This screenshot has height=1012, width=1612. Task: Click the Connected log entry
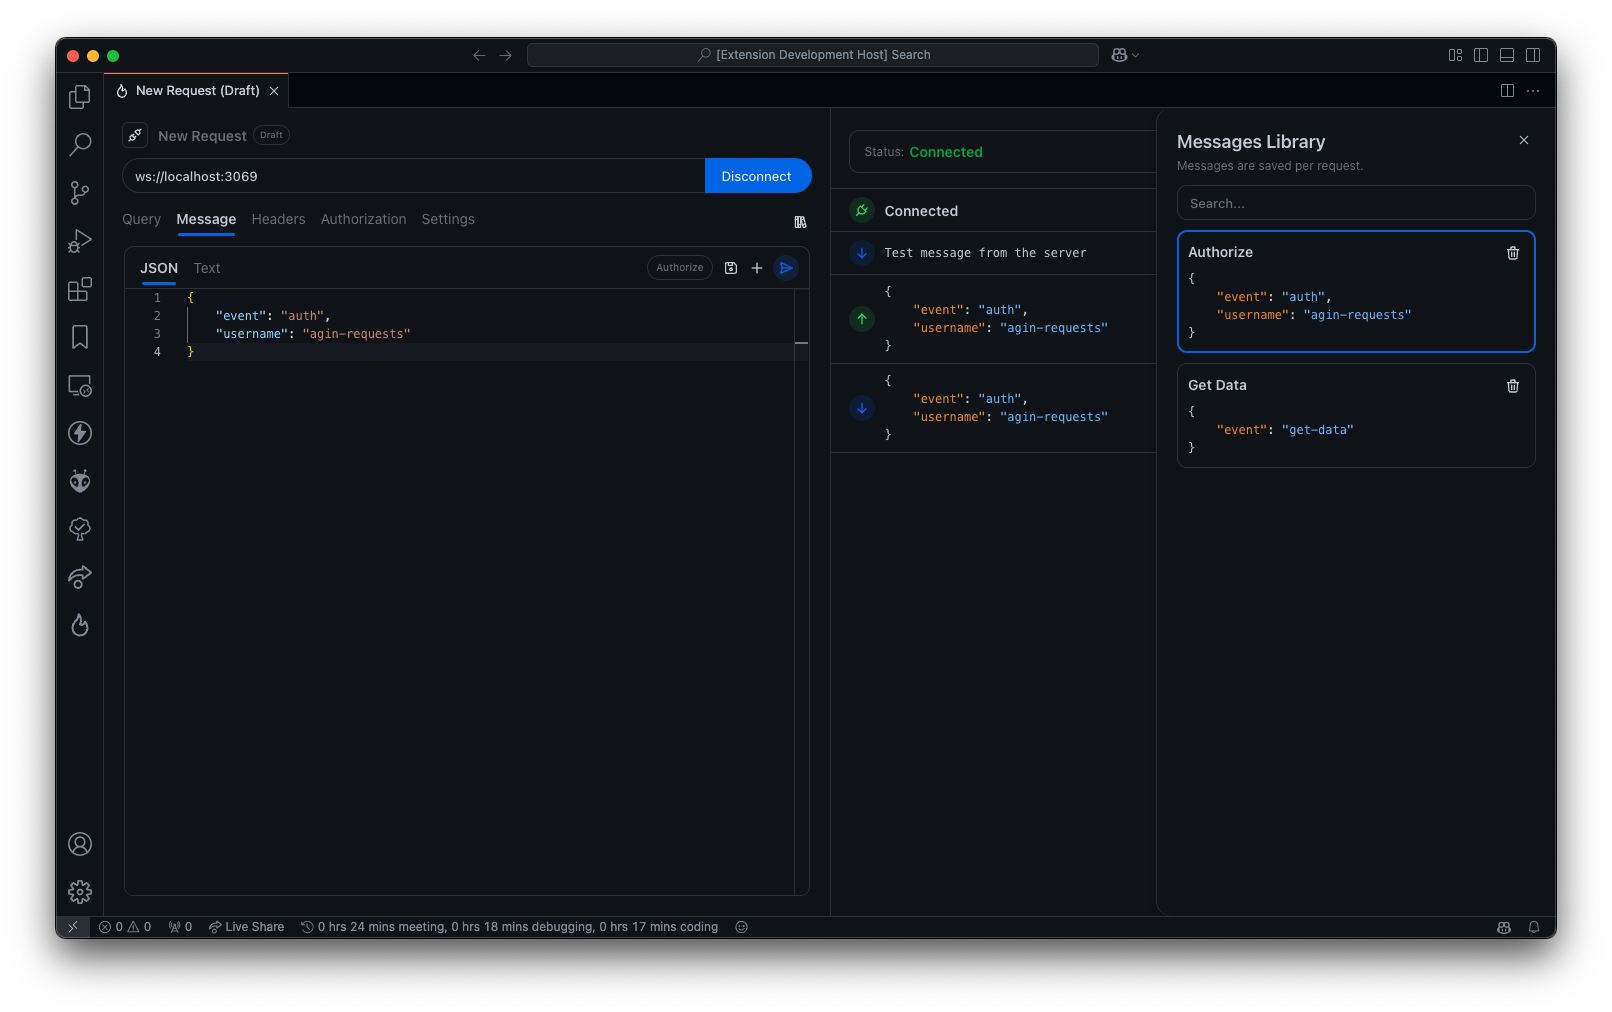coord(994,211)
